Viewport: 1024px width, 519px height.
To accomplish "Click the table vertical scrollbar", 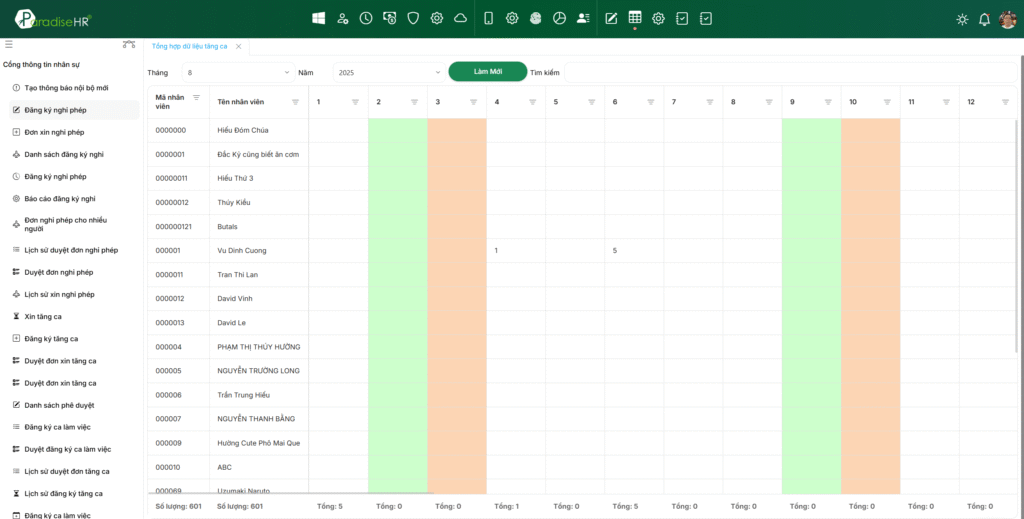I will pyautogui.click(x=1016, y=235).
